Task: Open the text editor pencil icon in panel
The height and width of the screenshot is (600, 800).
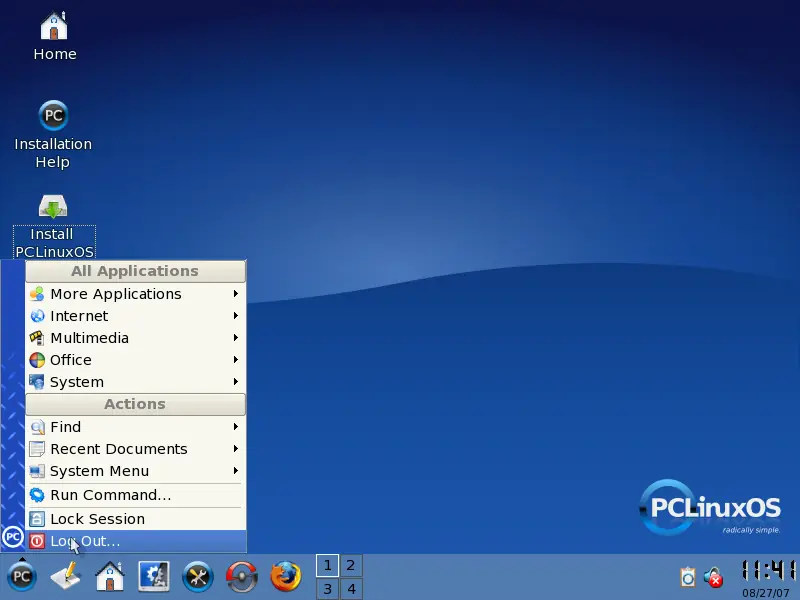Action: pyautogui.click(x=66, y=576)
